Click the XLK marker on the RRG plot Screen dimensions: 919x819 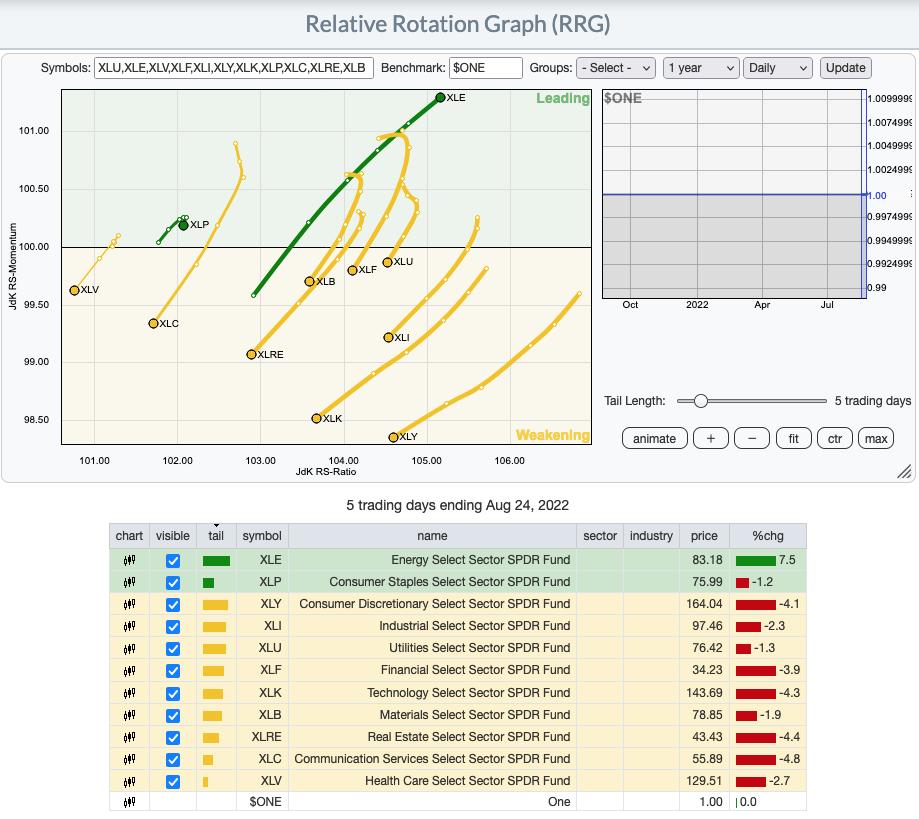pyautogui.click(x=316, y=419)
